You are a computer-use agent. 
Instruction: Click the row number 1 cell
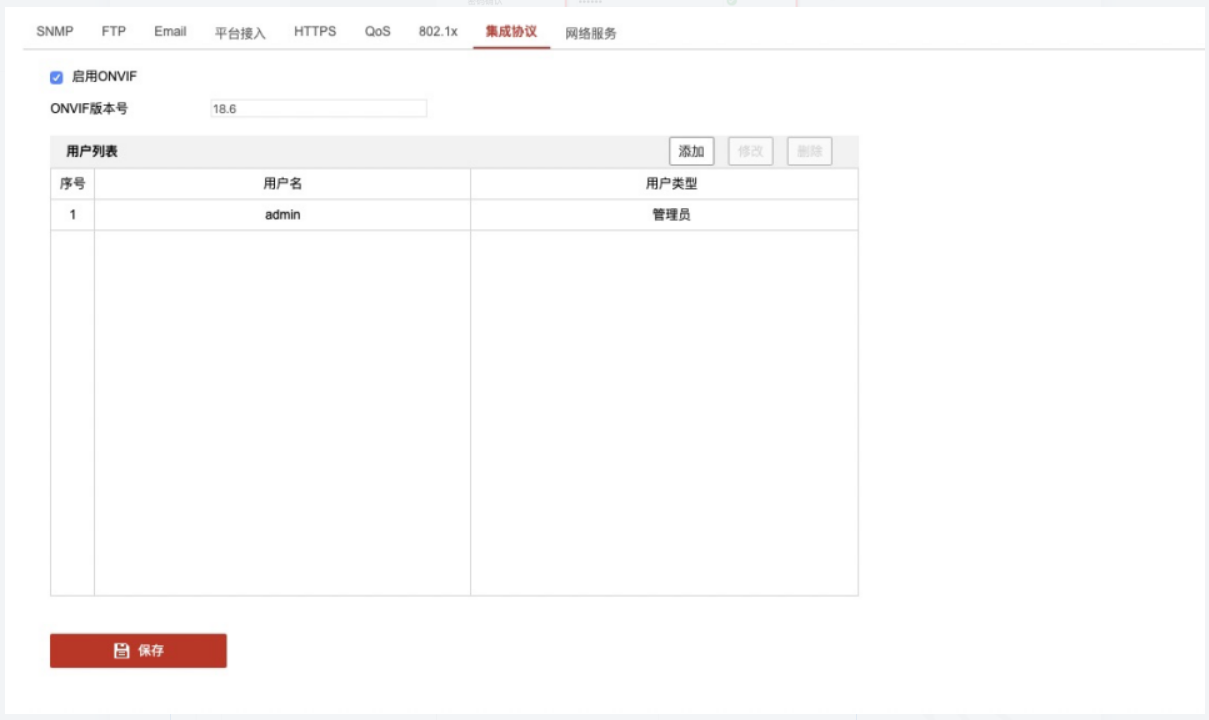pos(72,215)
